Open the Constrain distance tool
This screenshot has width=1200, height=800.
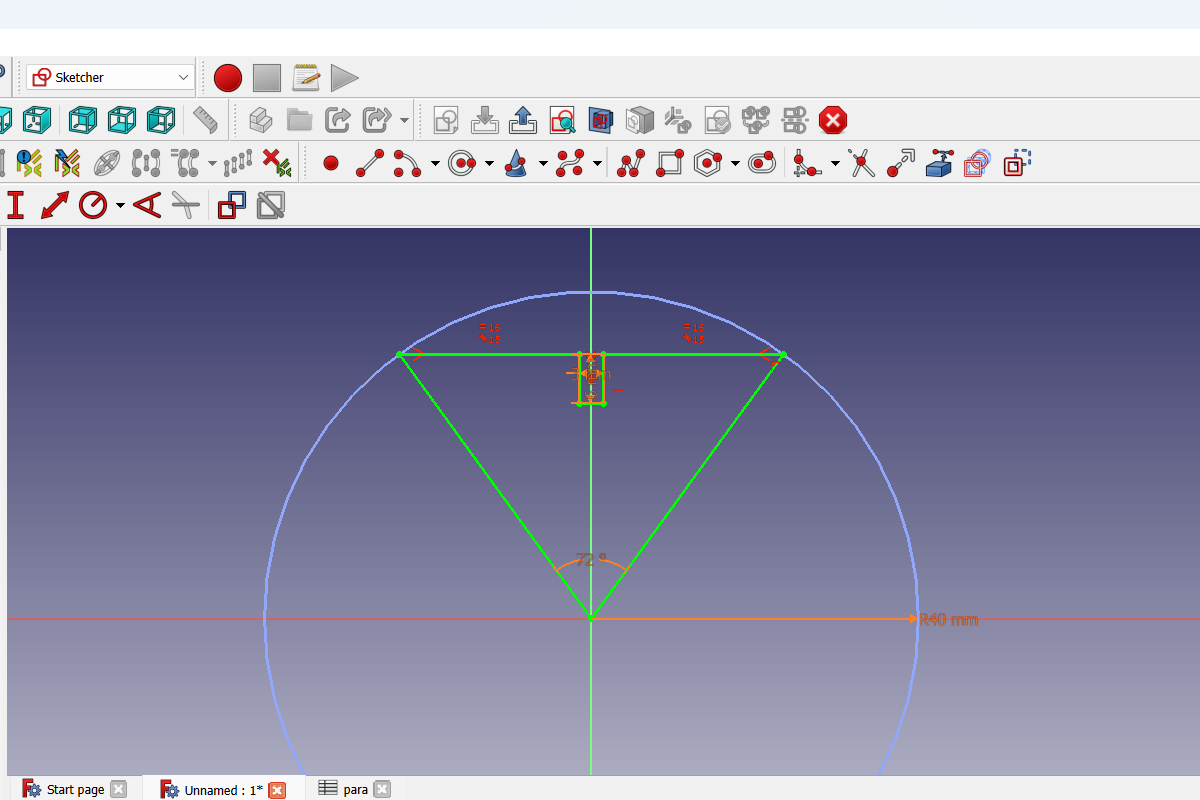pyautogui.click(x=55, y=205)
